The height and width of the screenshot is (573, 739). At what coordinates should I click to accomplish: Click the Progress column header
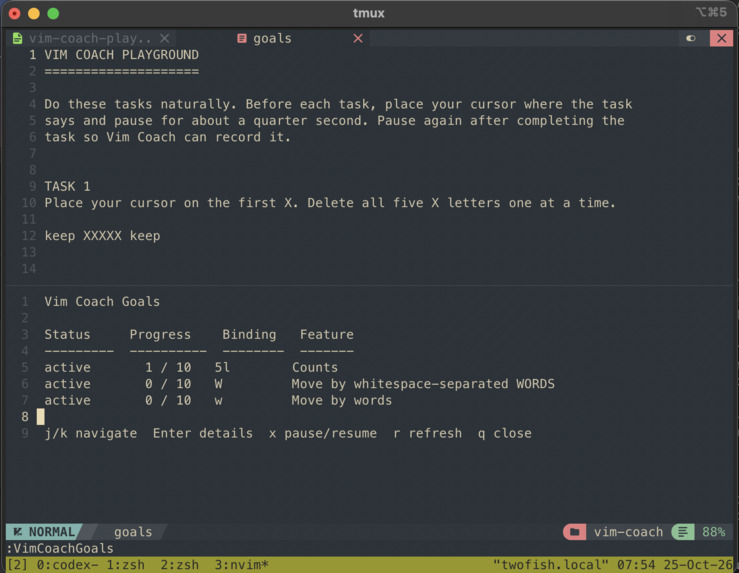point(160,335)
